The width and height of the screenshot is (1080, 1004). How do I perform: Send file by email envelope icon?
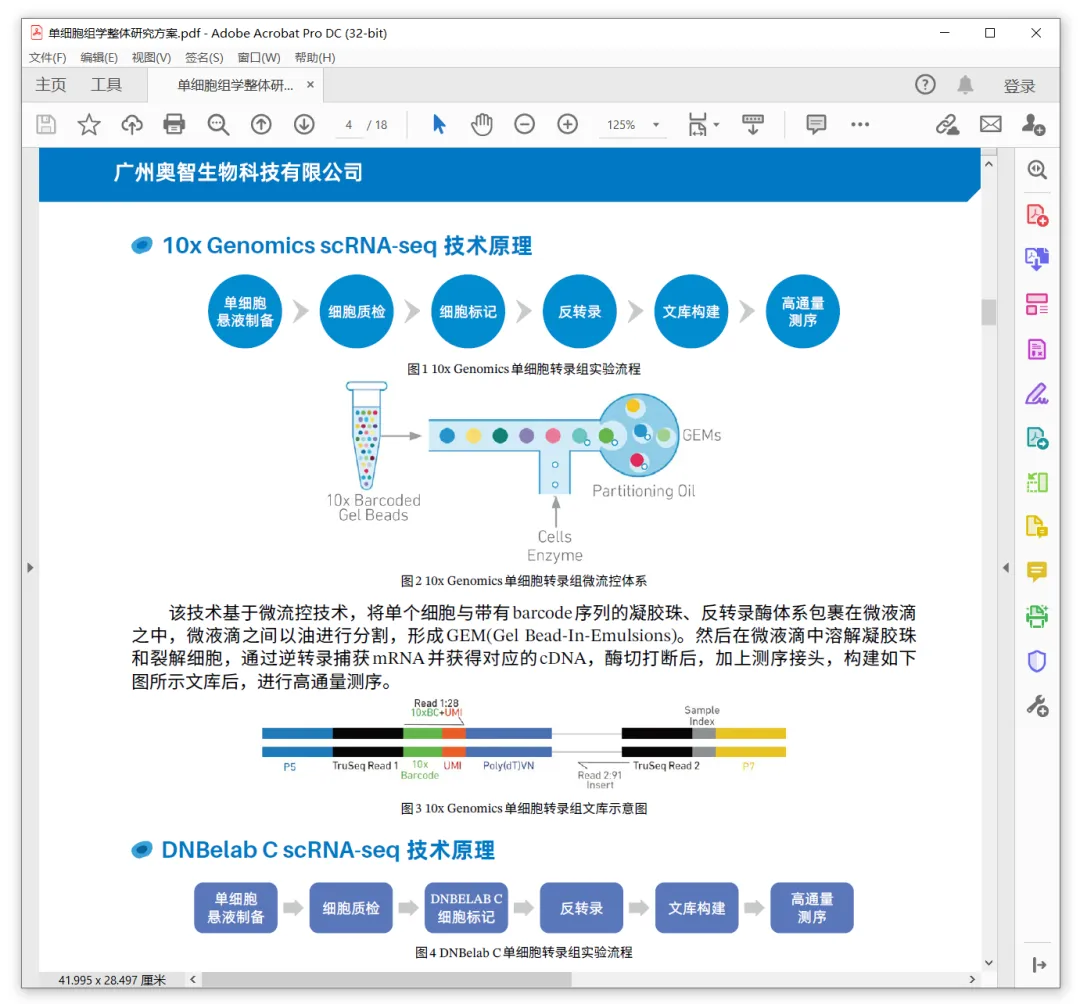[990, 125]
